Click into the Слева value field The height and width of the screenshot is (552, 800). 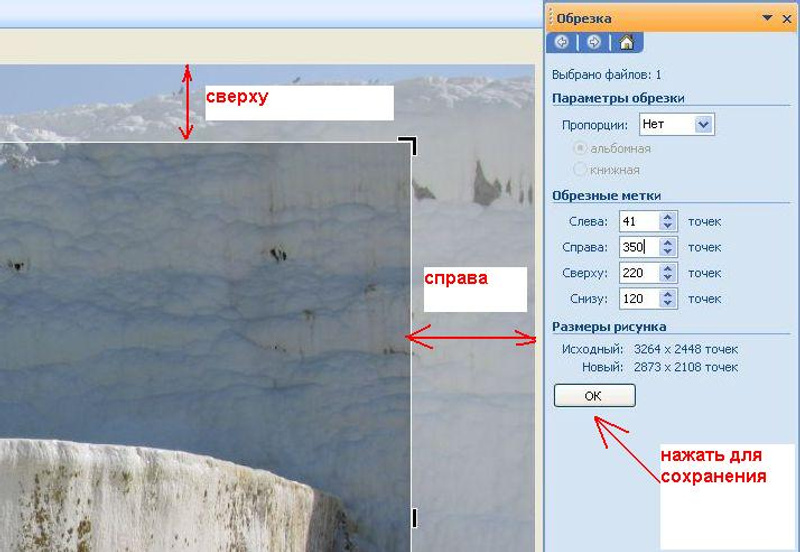639,221
